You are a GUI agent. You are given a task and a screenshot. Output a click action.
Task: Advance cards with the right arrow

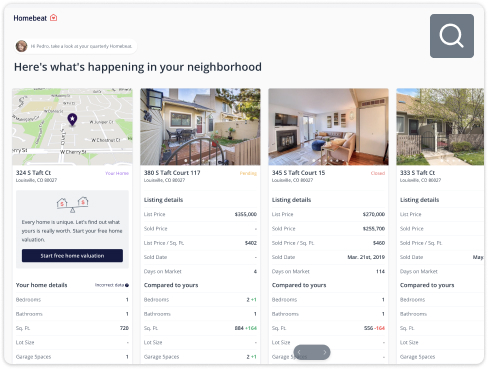coord(324,352)
